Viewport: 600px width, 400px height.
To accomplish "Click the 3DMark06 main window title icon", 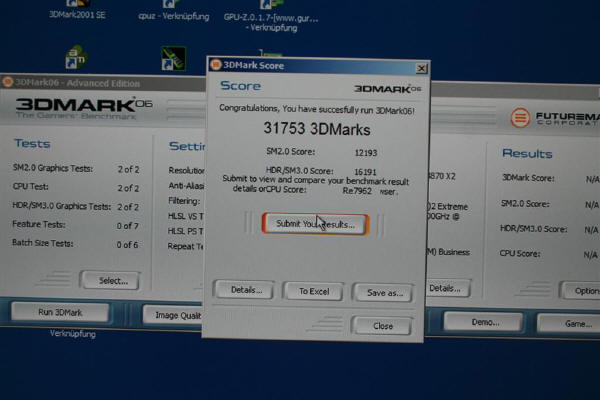I will coord(7,82).
